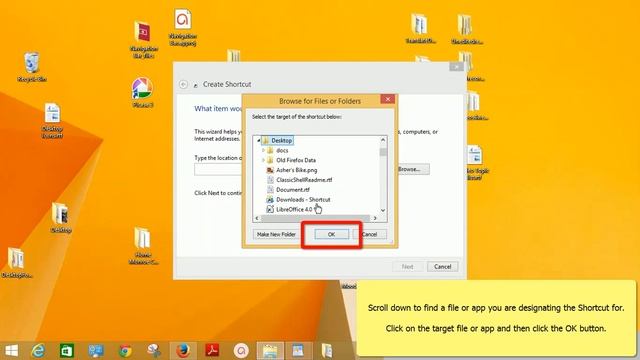Viewport: 640px width, 360px height.
Task: Click Make New Folder
Action: (x=276, y=234)
